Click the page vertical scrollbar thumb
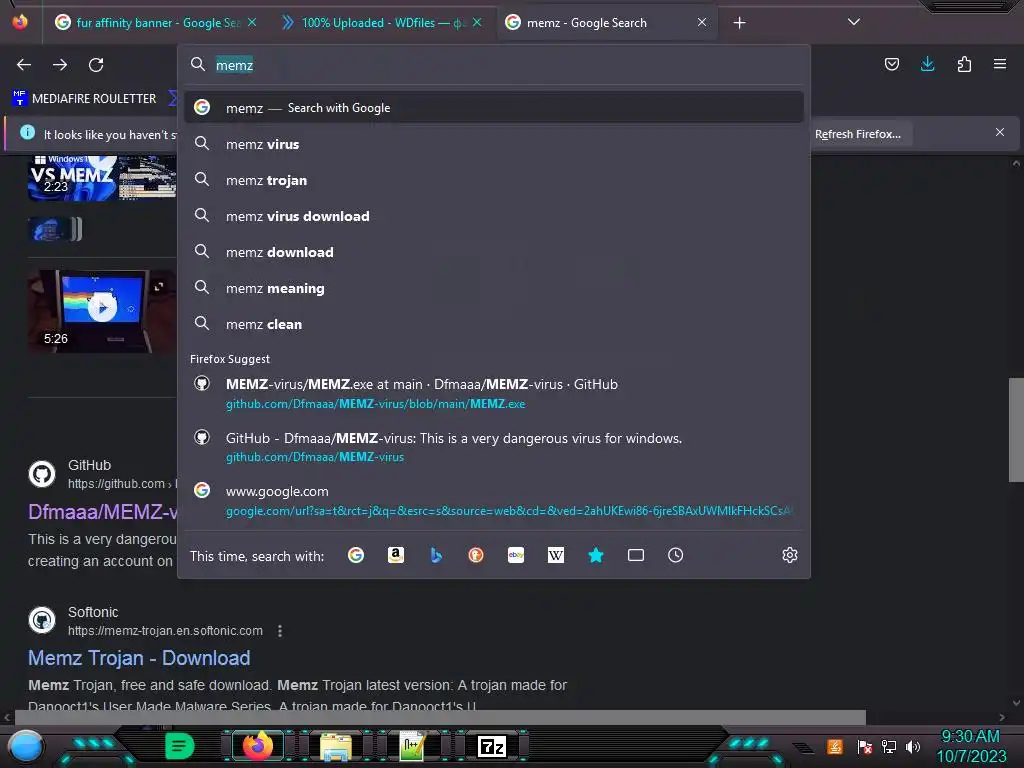Image resolution: width=1024 pixels, height=768 pixels. click(x=1016, y=430)
